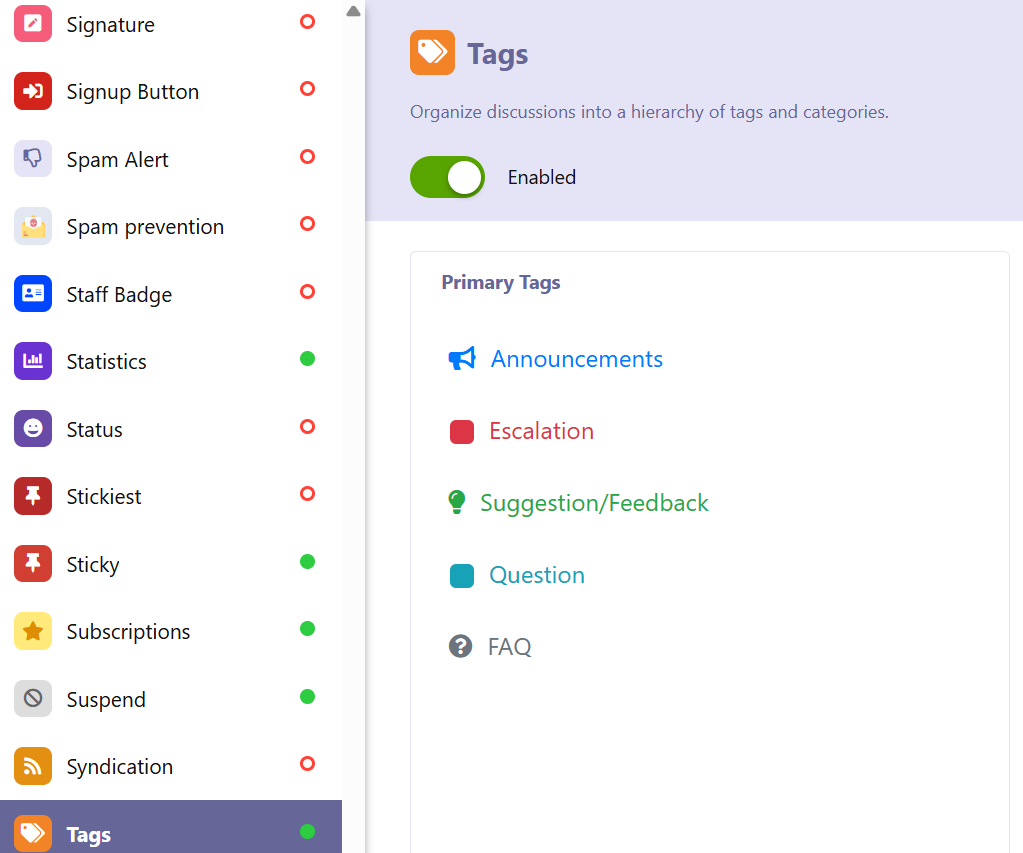Open the Spam prevention extension settings
The image size is (1023, 853).
145,227
